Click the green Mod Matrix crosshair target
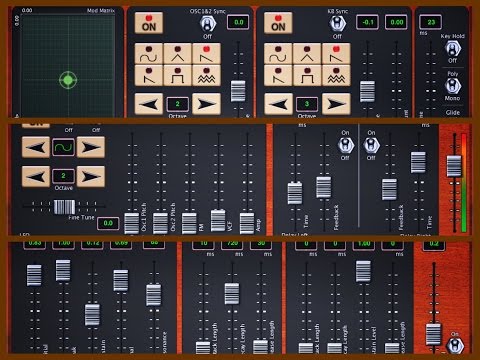The width and height of the screenshot is (480, 360). pos(68,80)
